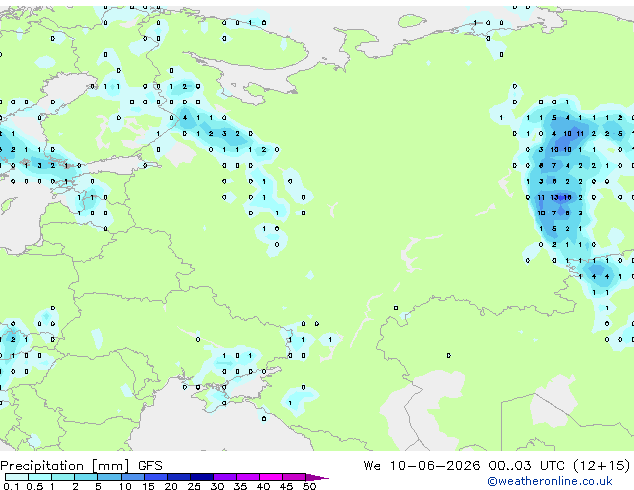
Task: Pick the 1–2 mm legend swatch
Action: tap(63, 477)
